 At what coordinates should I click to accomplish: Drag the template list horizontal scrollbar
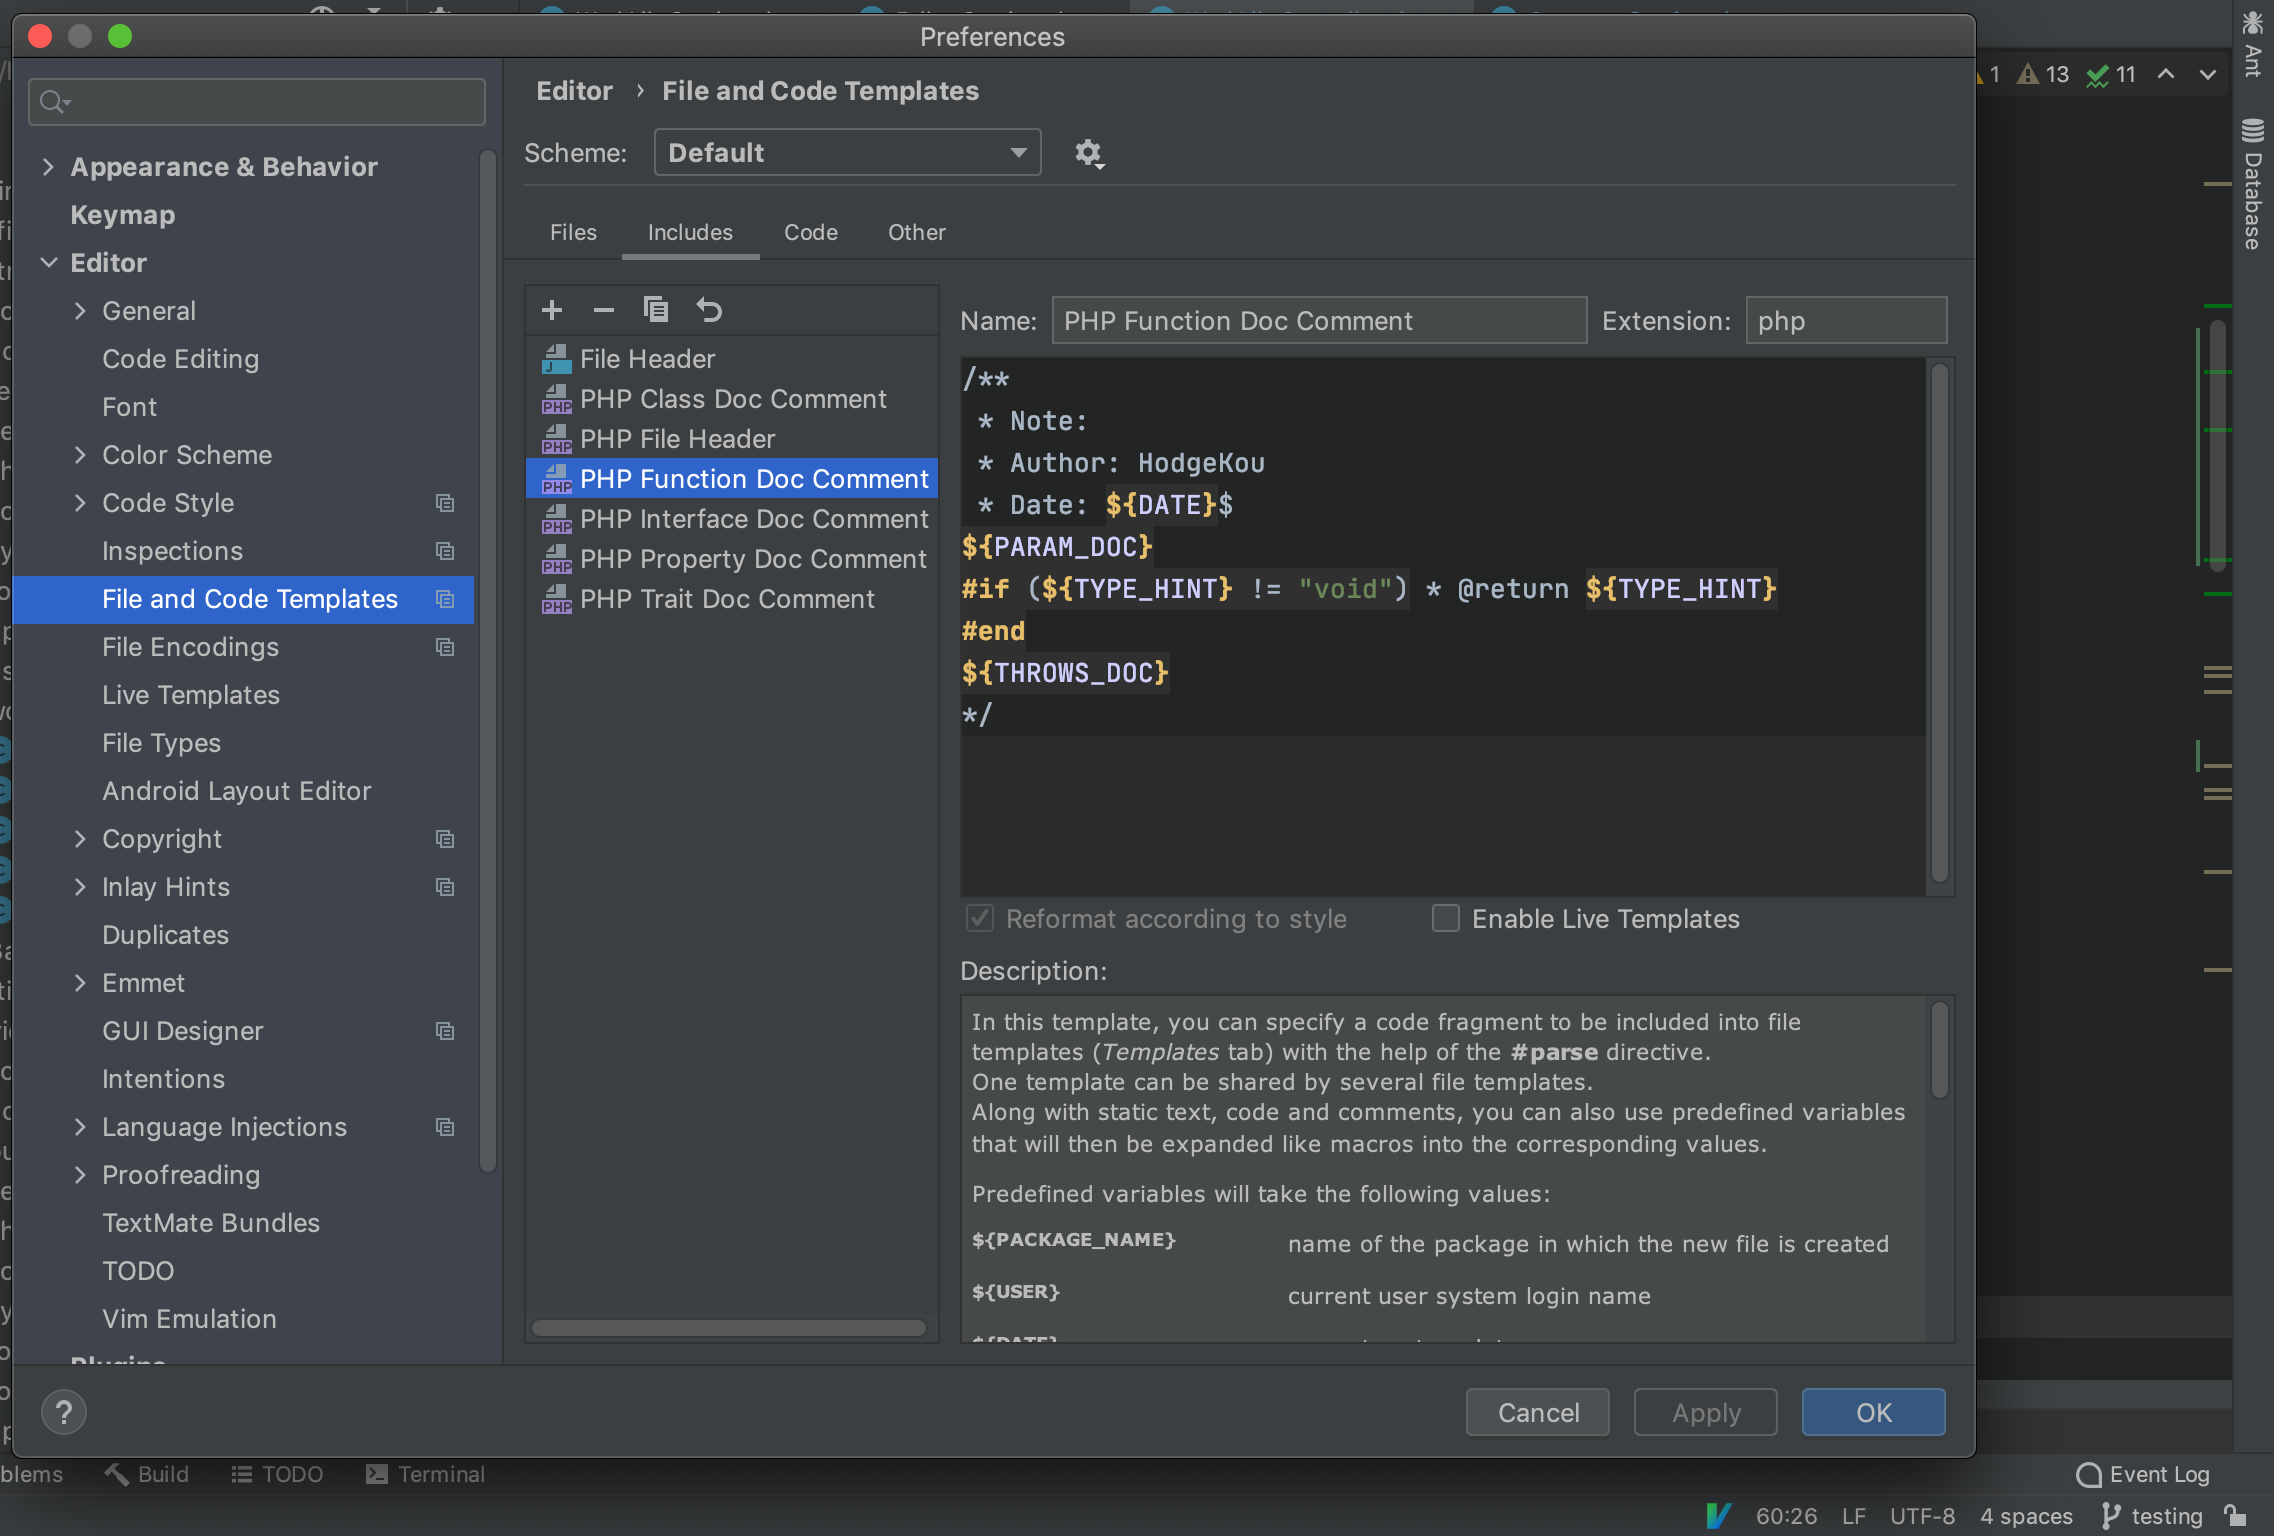(728, 1329)
